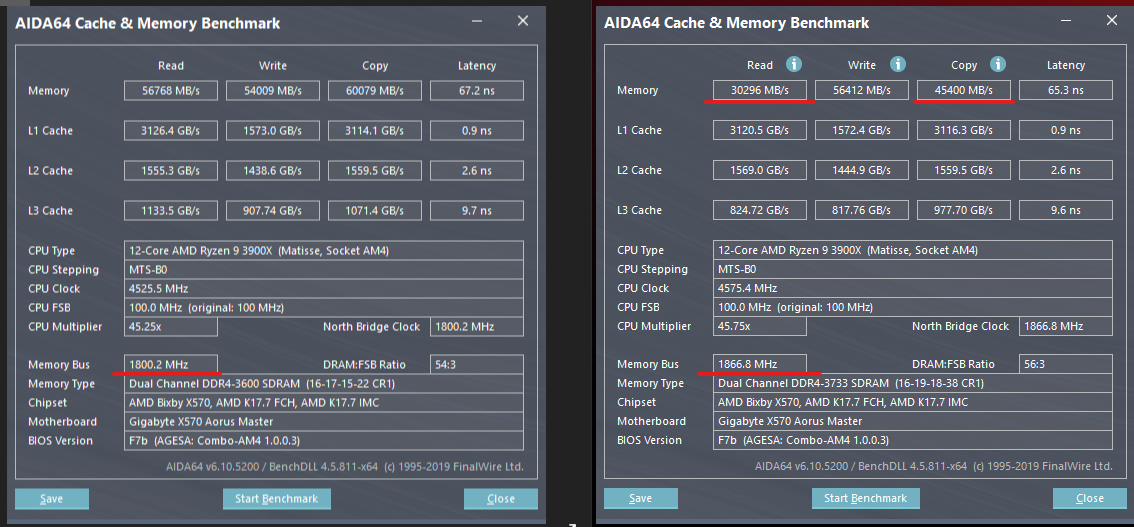Click L3 Cache write 907.74 GB/s
This screenshot has width=1134, height=527.
(273, 210)
